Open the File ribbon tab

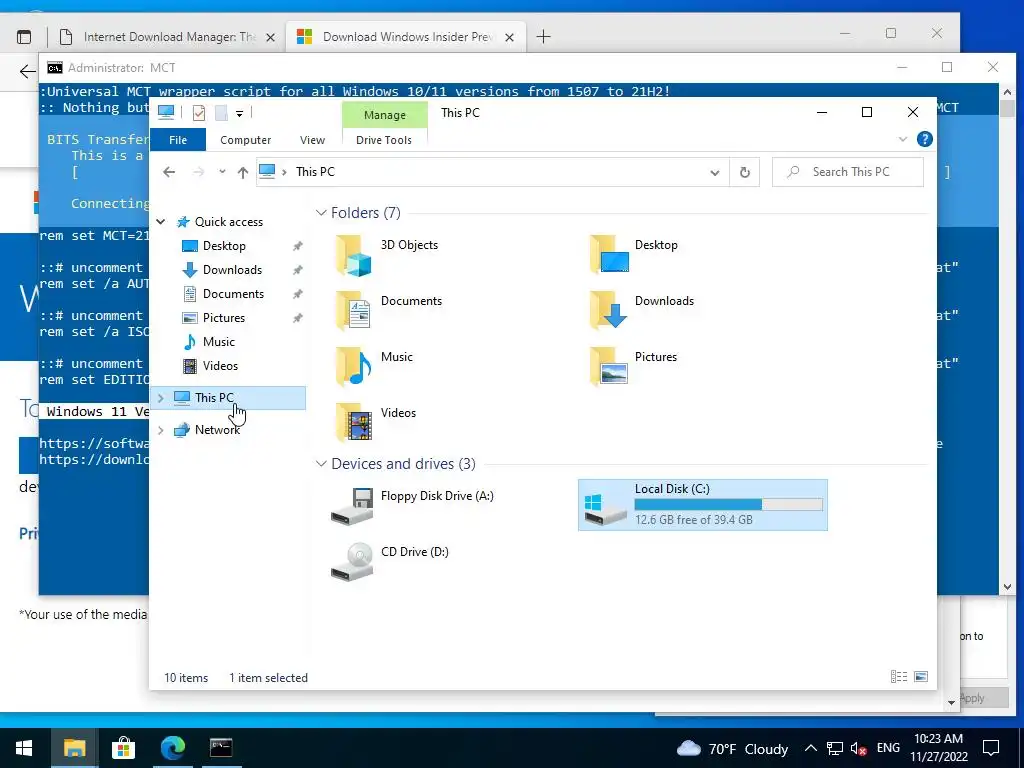178,140
